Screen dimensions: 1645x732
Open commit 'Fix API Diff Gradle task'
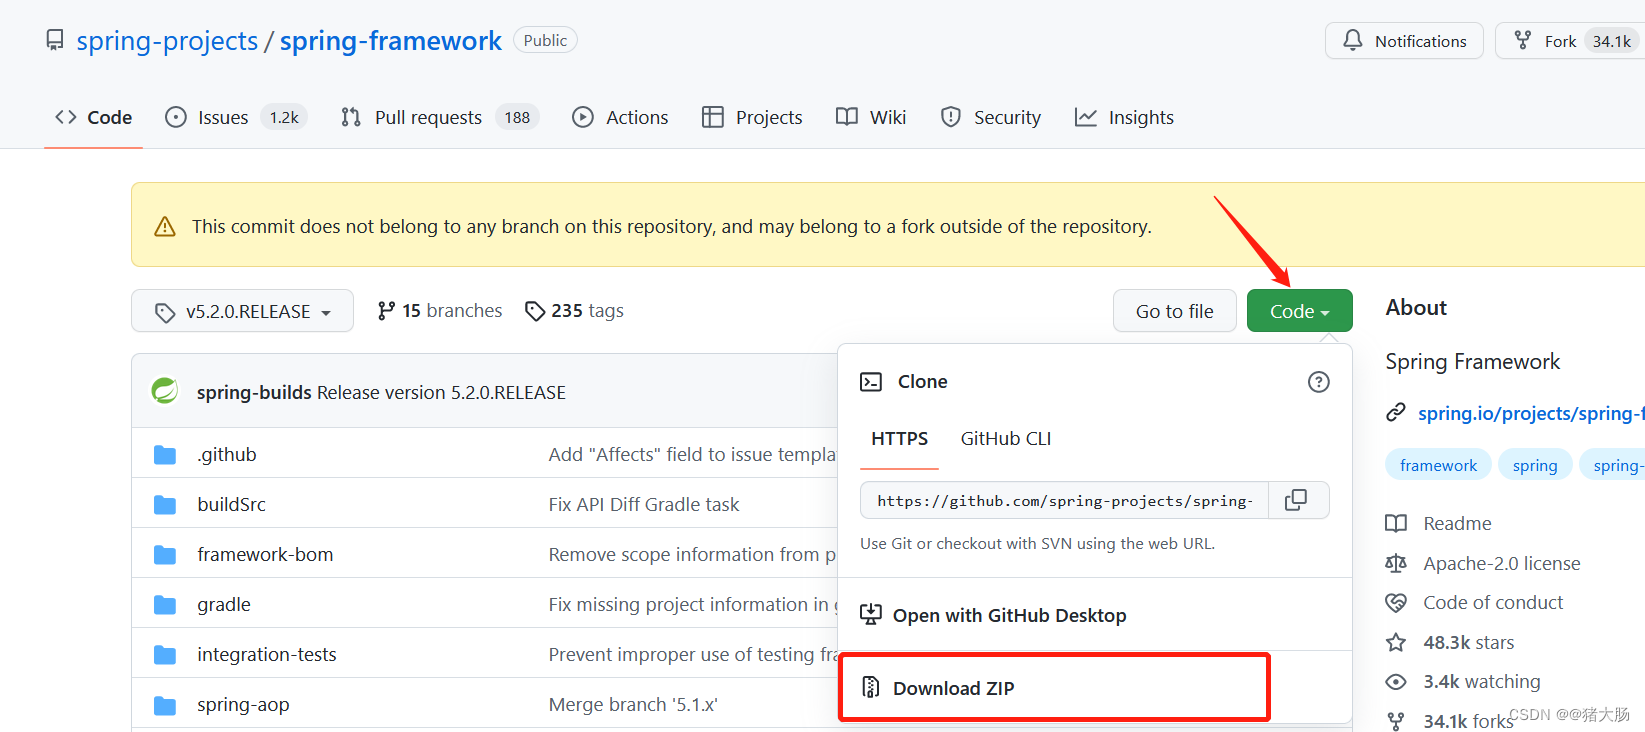644,504
